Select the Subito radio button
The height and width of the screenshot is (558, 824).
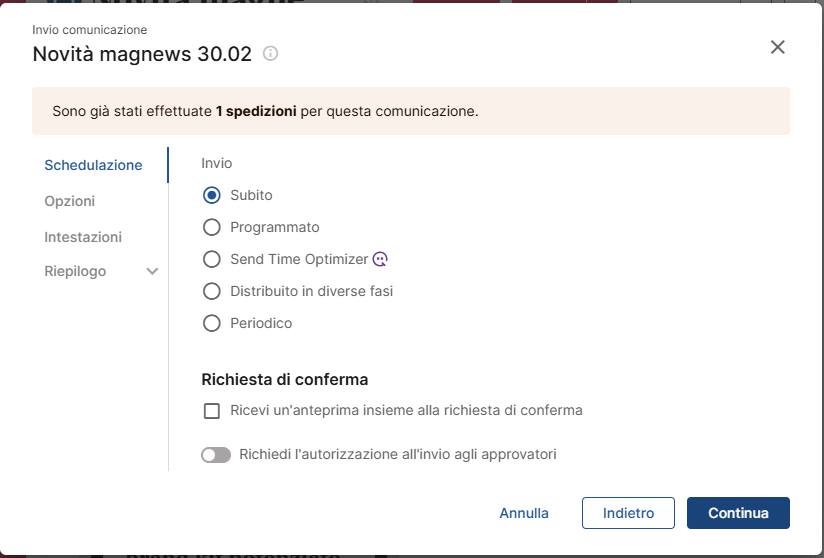pos(212,195)
